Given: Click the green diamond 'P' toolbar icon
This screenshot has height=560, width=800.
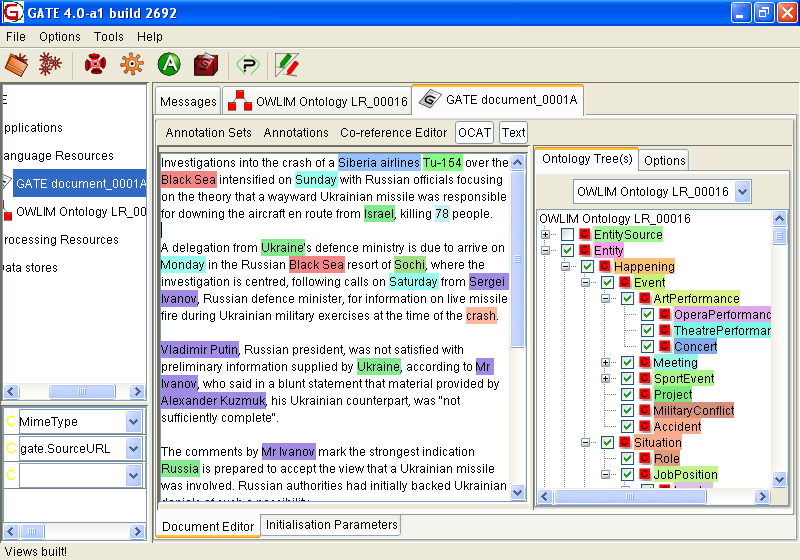Looking at the screenshot, I should pyautogui.click(x=247, y=65).
